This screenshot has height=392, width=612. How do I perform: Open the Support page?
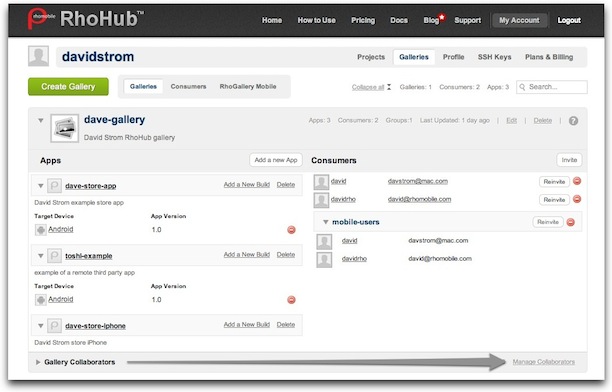click(x=468, y=20)
